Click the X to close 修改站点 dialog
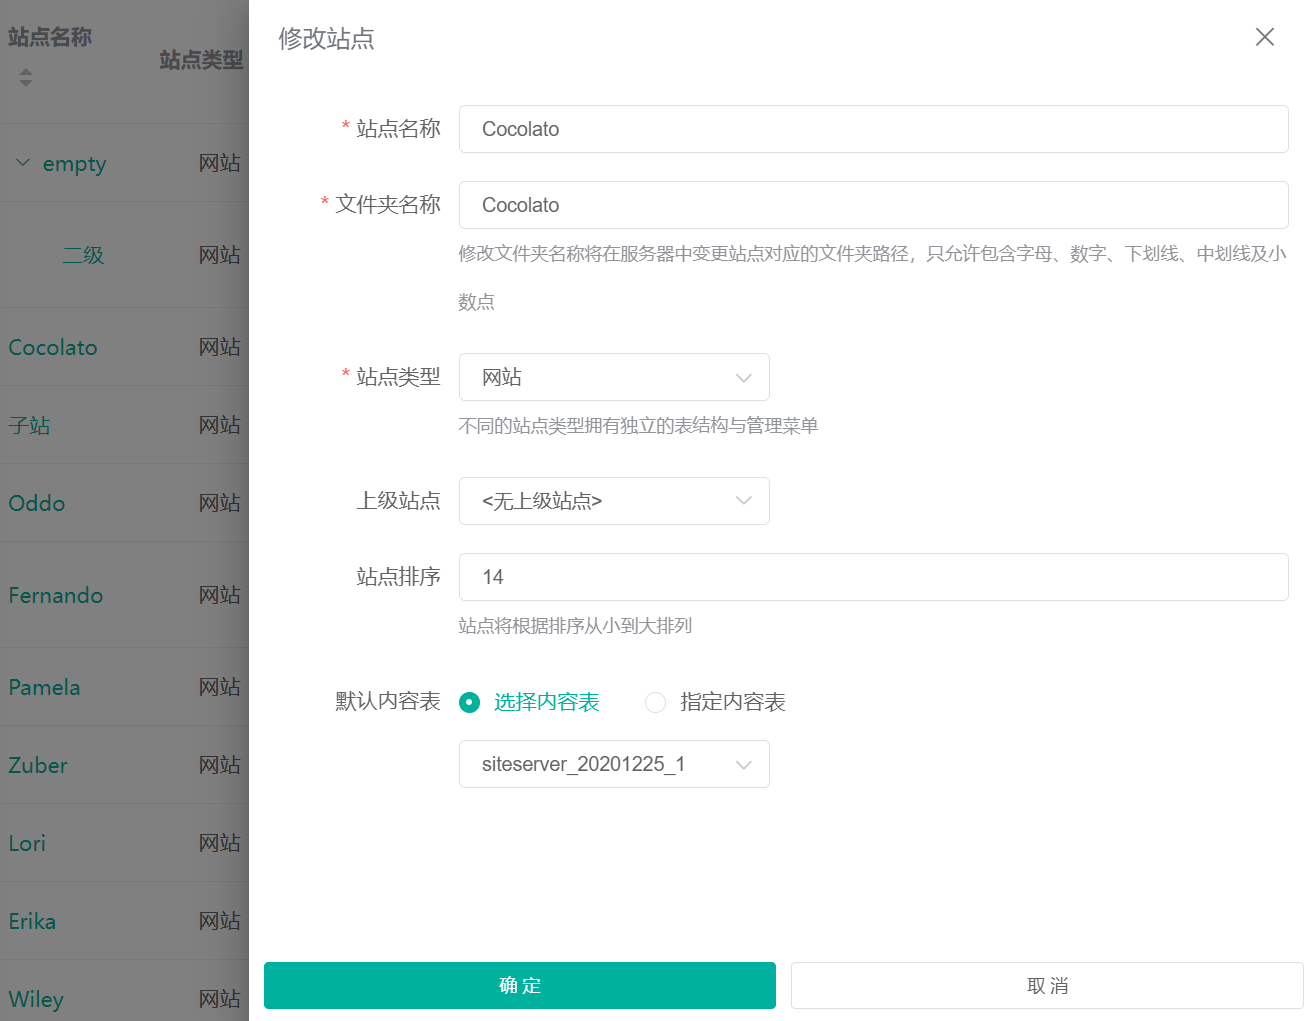The image size is (1311, 1021). click(1264, 37)
